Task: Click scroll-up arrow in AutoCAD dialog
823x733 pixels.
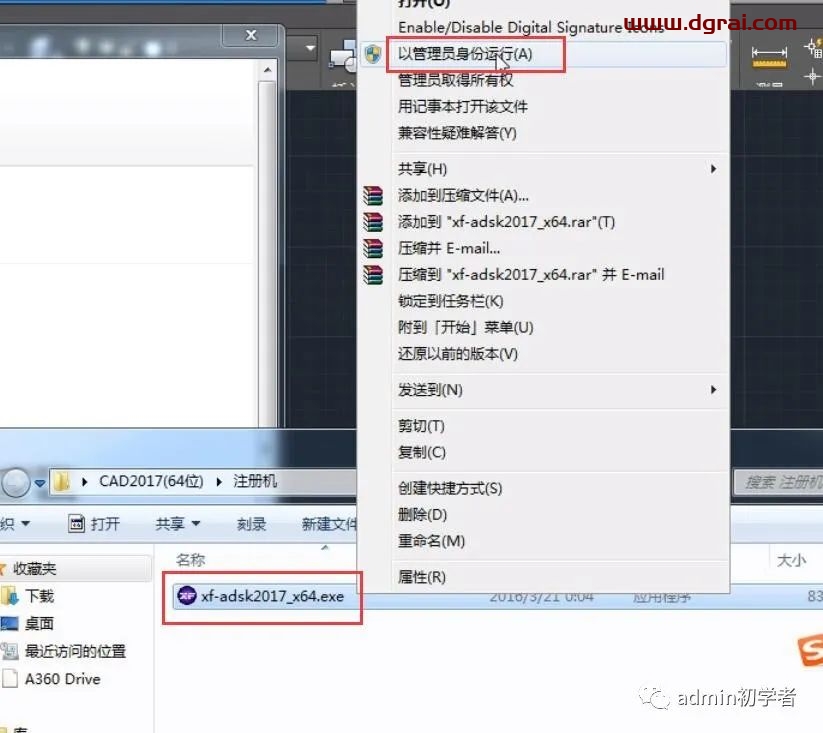Action: pos(268,69)
